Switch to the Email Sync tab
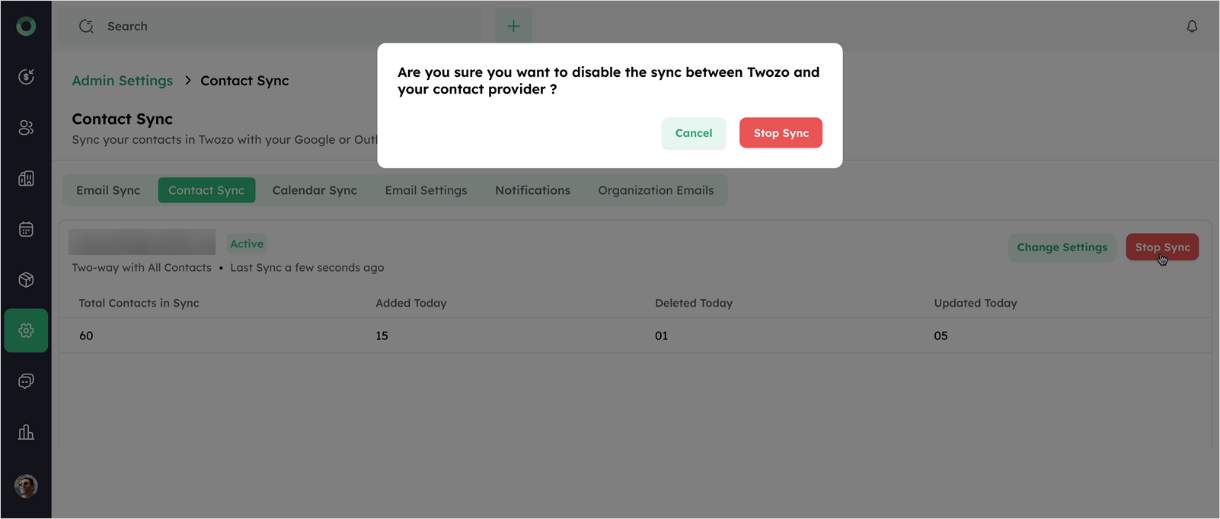 [x=108, y=190]
